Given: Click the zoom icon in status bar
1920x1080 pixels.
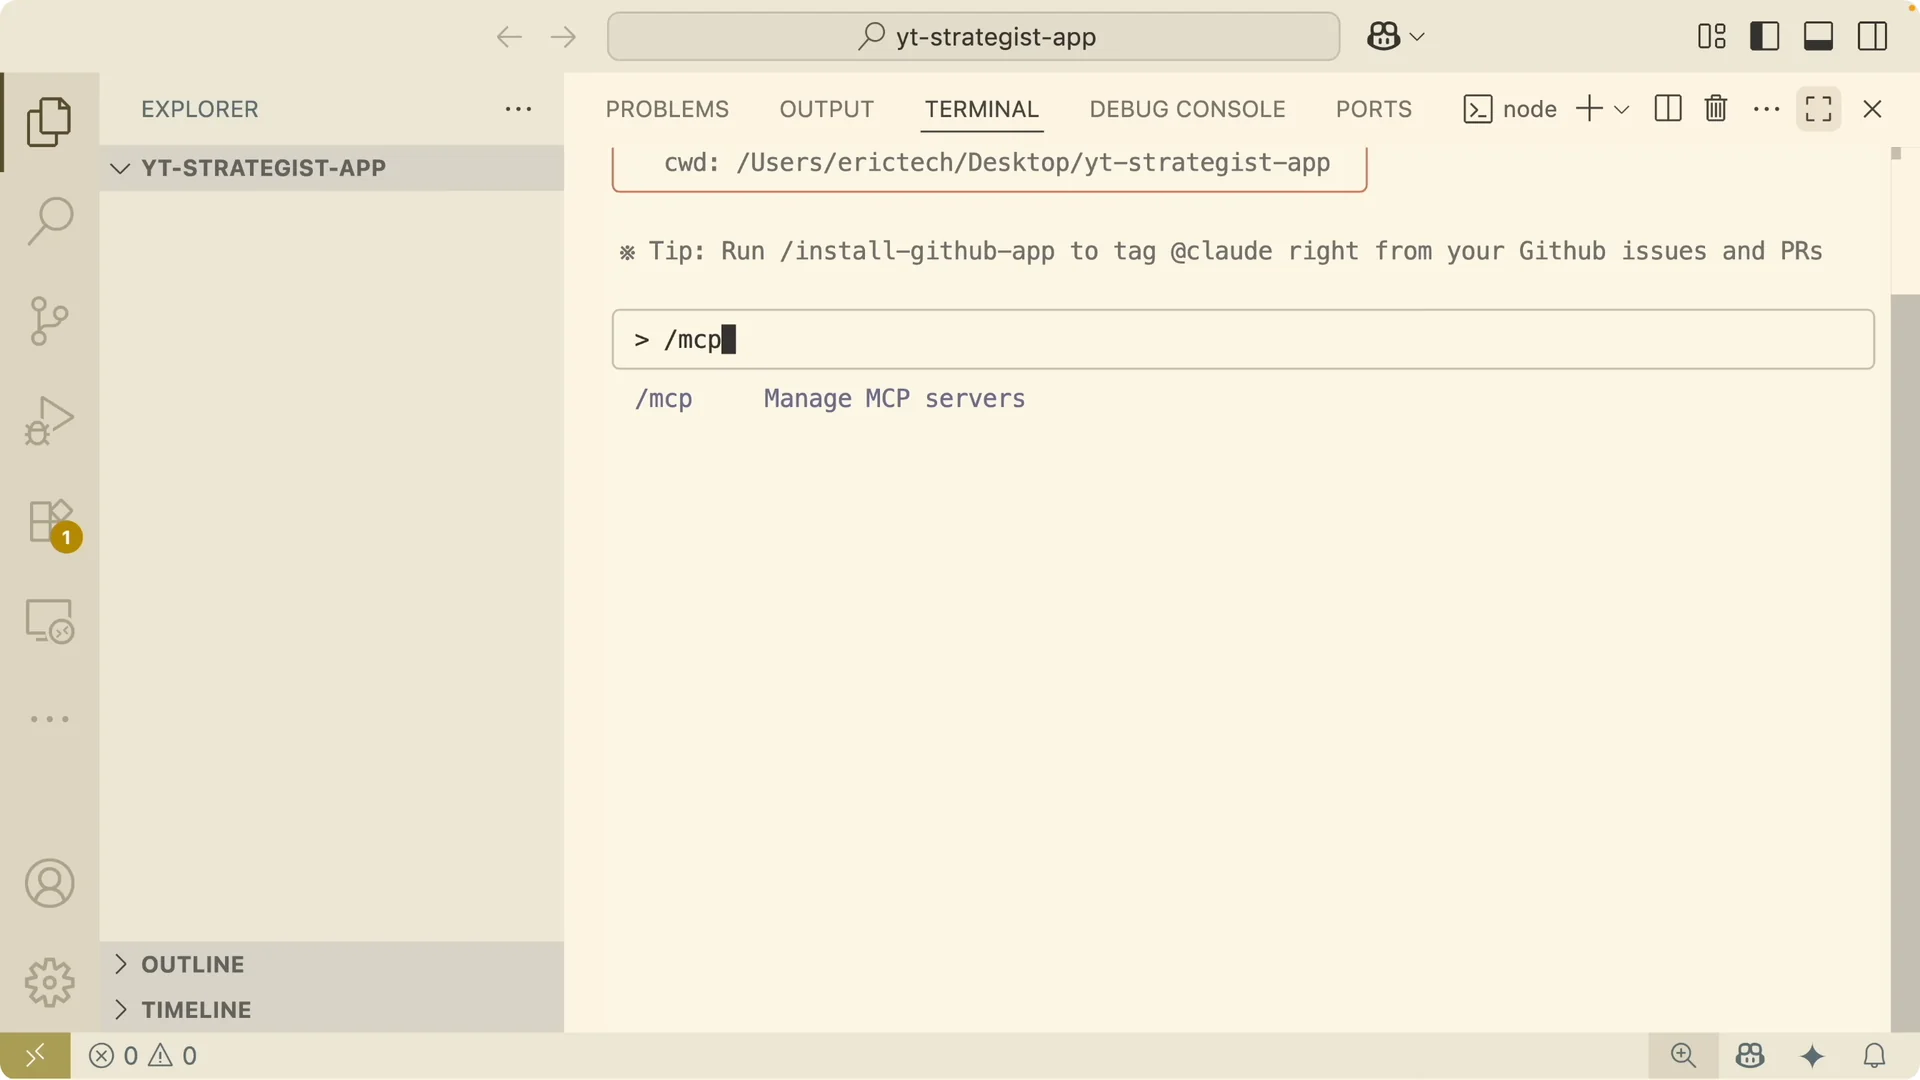Looking at the screenshot, I should point(1684,1056).
